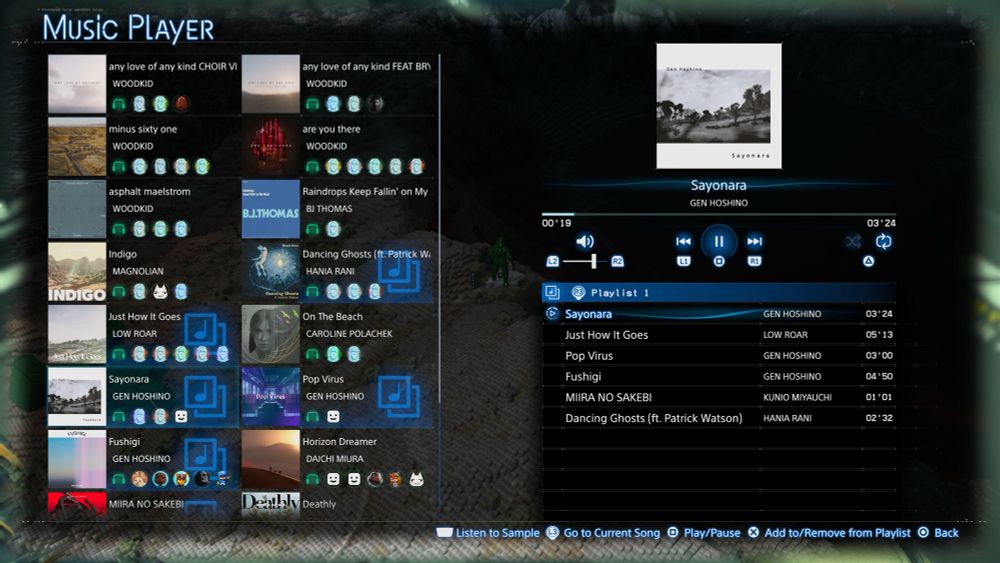Click the Fushigi album cover

(77, 458)
